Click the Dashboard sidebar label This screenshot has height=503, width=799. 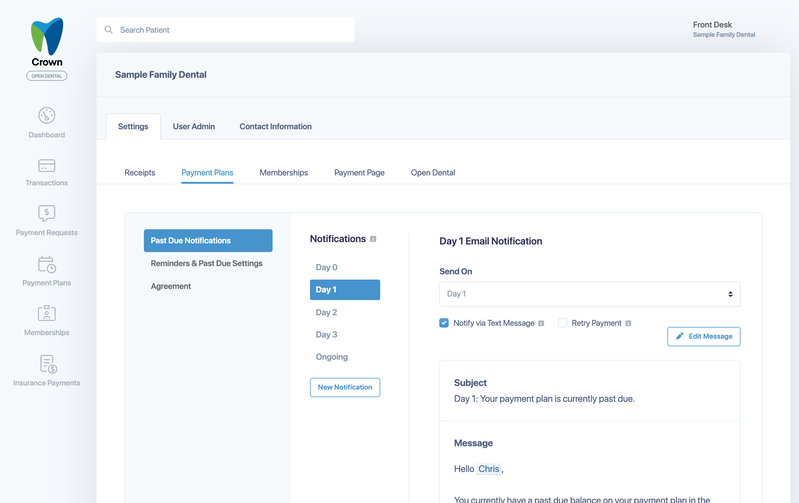(x=46, y=135)
